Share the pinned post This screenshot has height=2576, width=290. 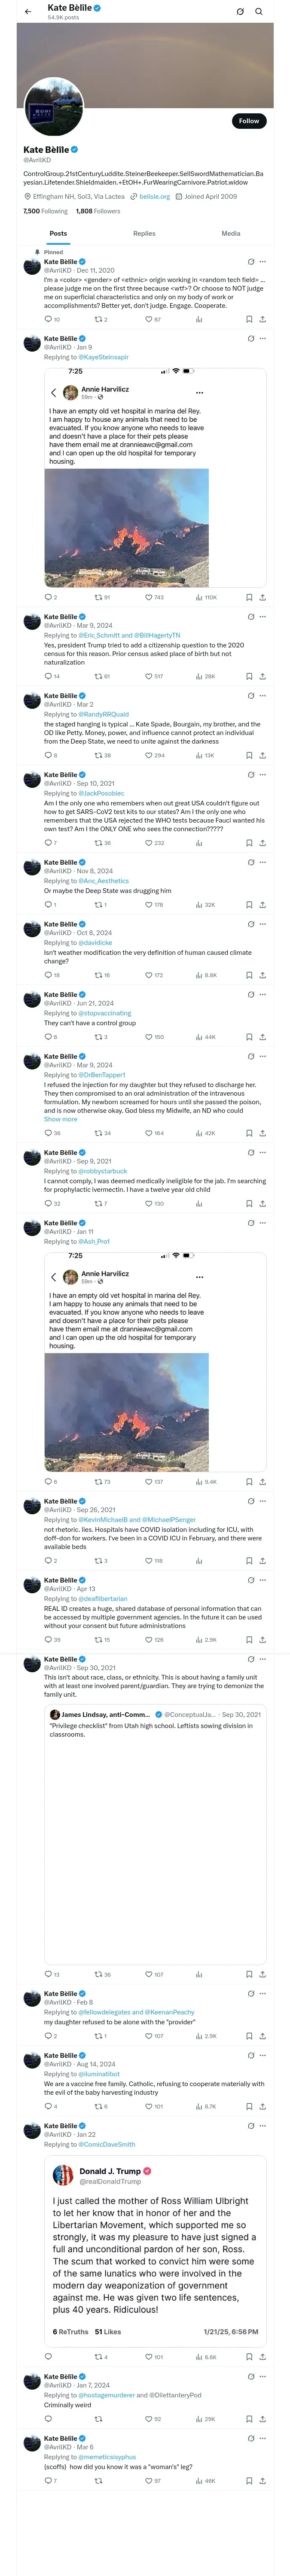(262, 319)
